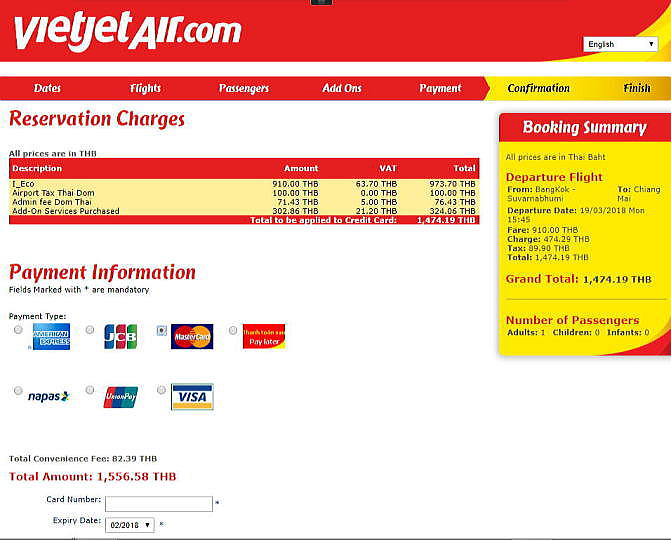671x540 pixels.
Task: Click the Charge 474.29 THB line
Action: pos(548,239)
